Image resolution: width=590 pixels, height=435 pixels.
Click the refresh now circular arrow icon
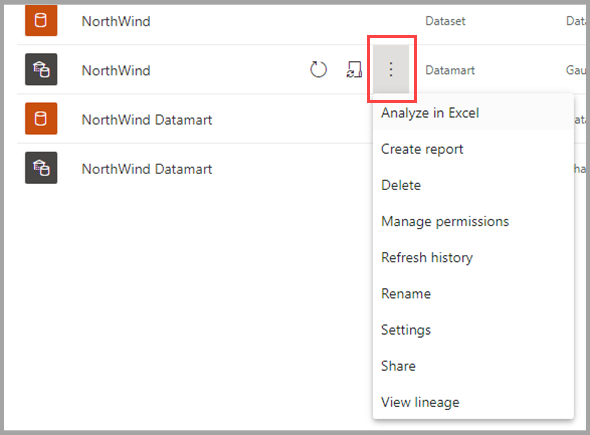pyautogui.click(x=318, y=69)
